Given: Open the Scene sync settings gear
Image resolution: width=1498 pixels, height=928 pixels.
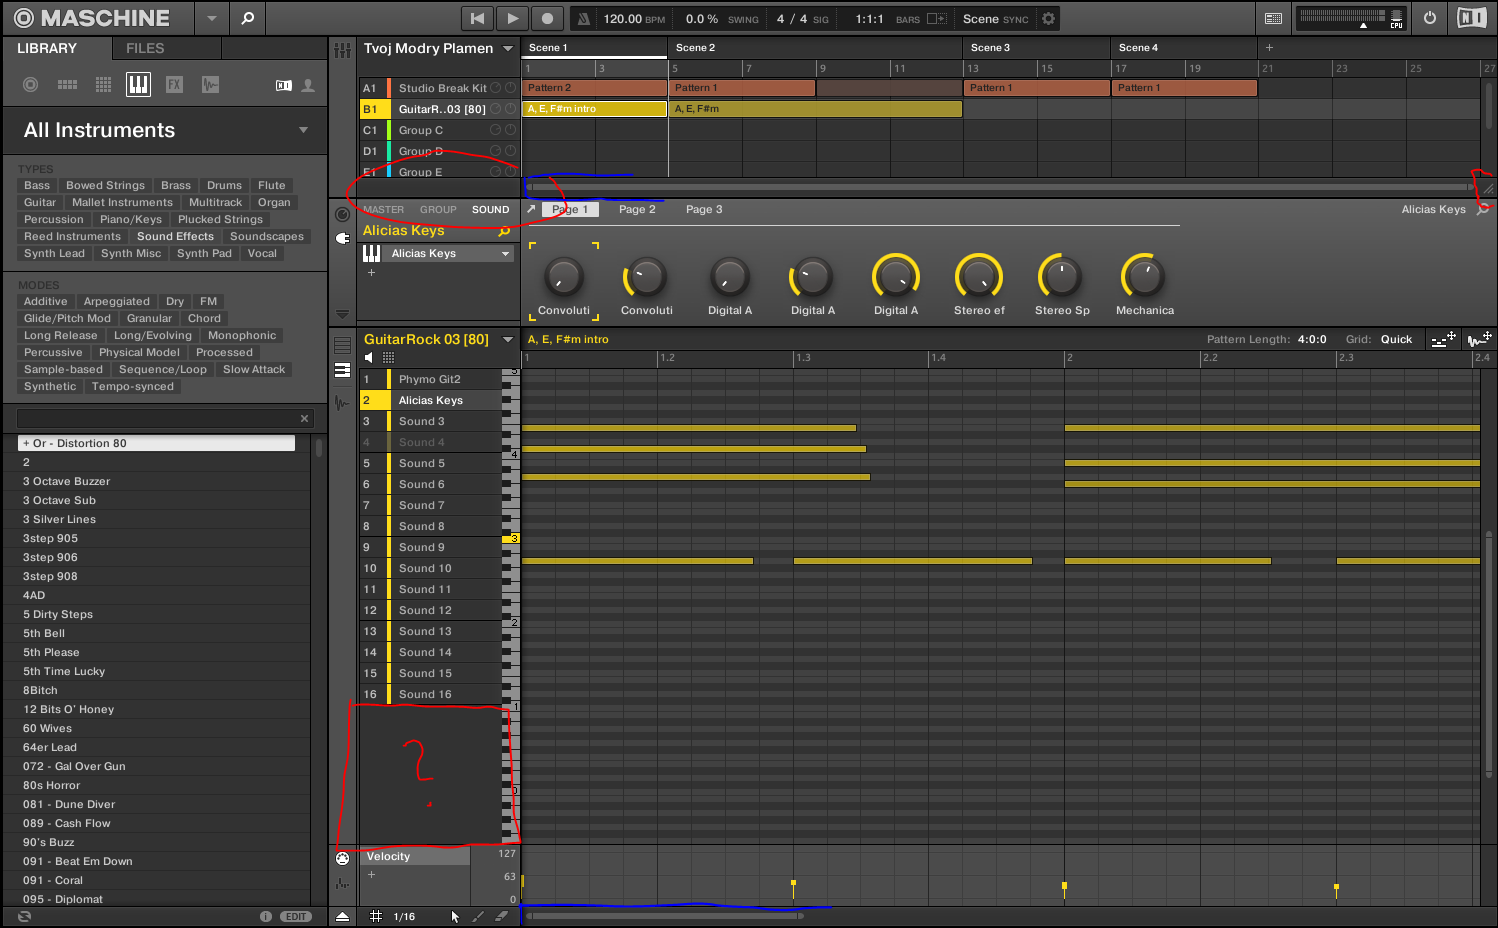Looking at the screenshot, I should point(1048,19).
